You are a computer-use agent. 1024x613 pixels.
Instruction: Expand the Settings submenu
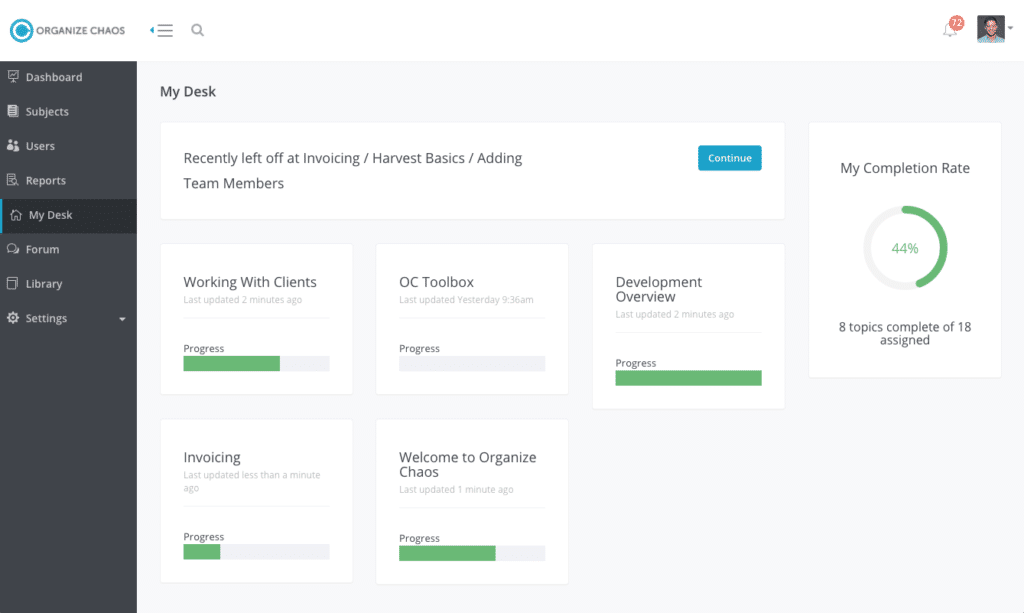47,318
